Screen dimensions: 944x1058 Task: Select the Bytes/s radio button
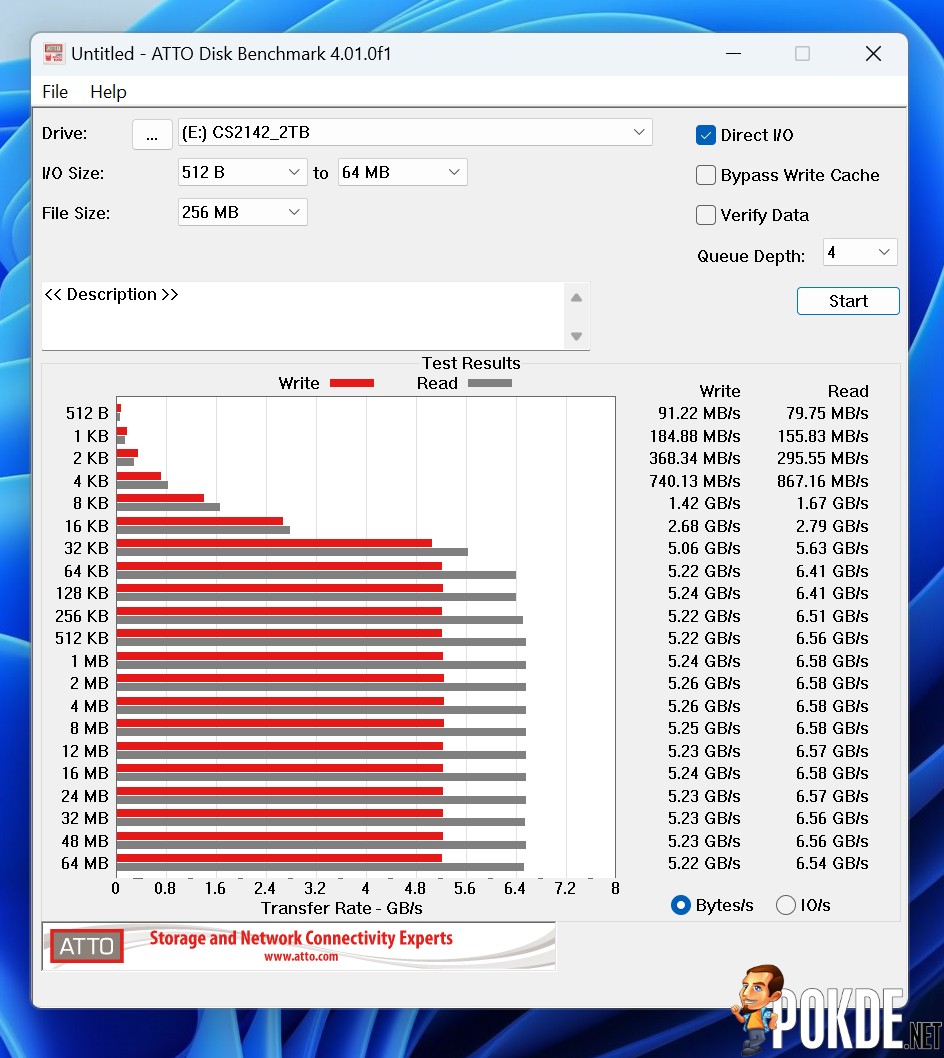tap(681, 906)
